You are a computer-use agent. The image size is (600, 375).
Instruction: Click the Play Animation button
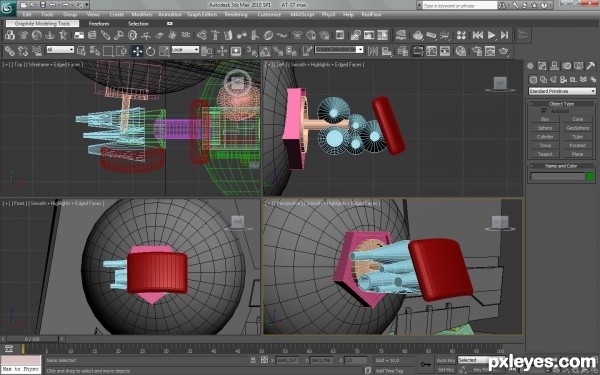(491, 35)
